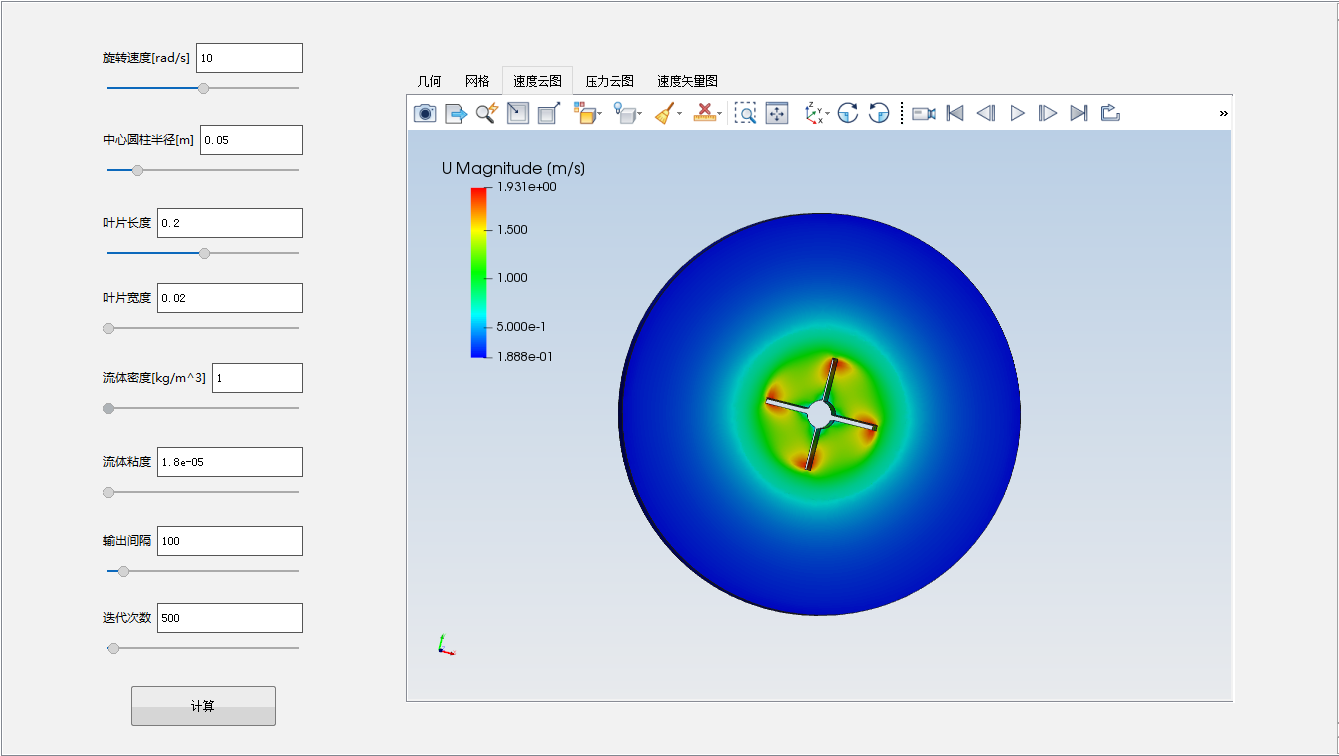
Task: Expand the toolbar overflow chevron »
Action: point(1224,113)
